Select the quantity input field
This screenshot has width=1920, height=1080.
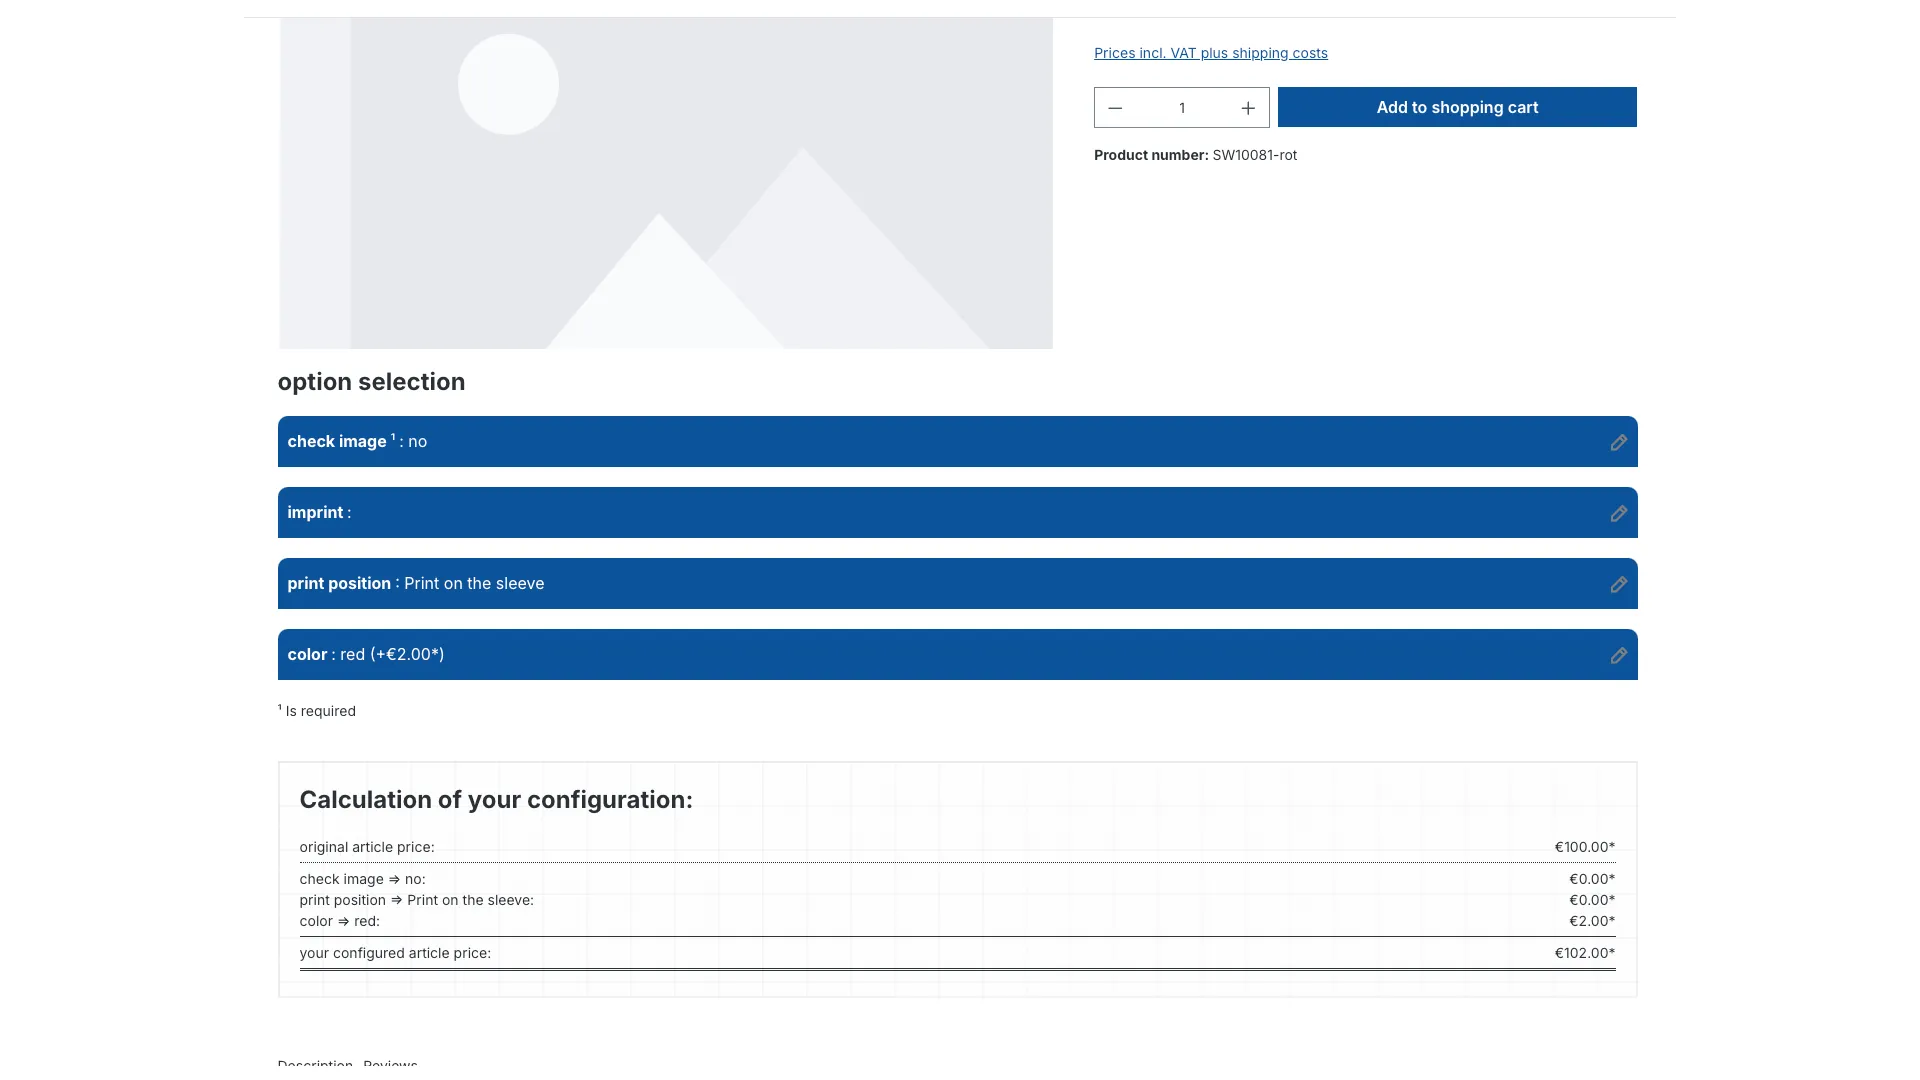[x=1181, y=107]
